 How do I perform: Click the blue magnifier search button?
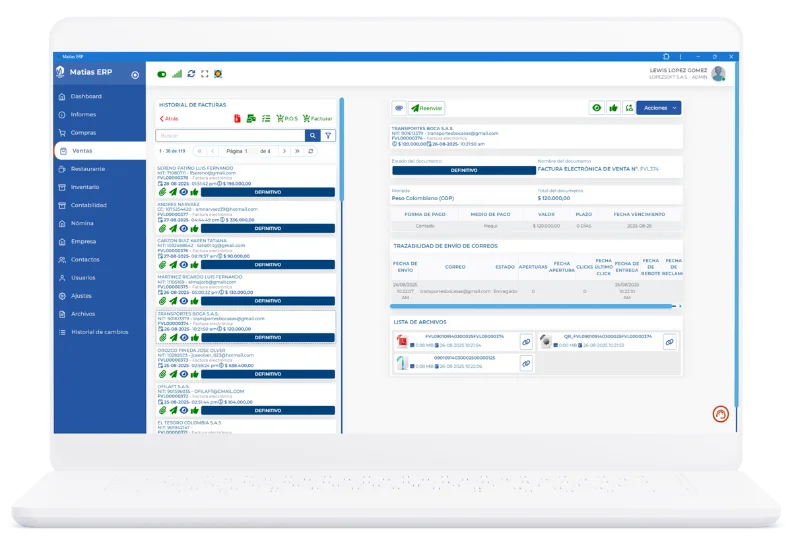pyautogui.click(x=313, y=135)
